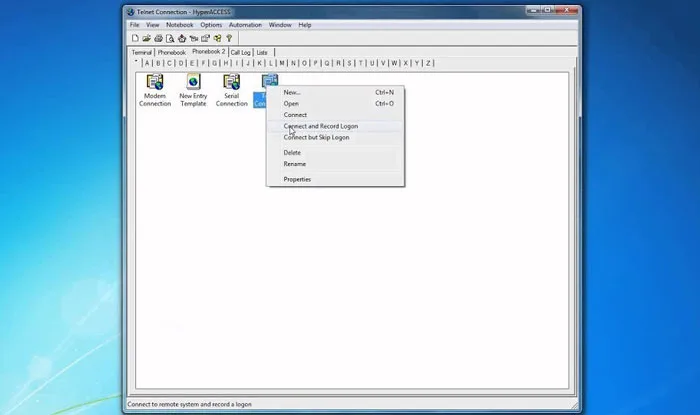
Task: Switch to the Lists tab
Action: [262, 52]
